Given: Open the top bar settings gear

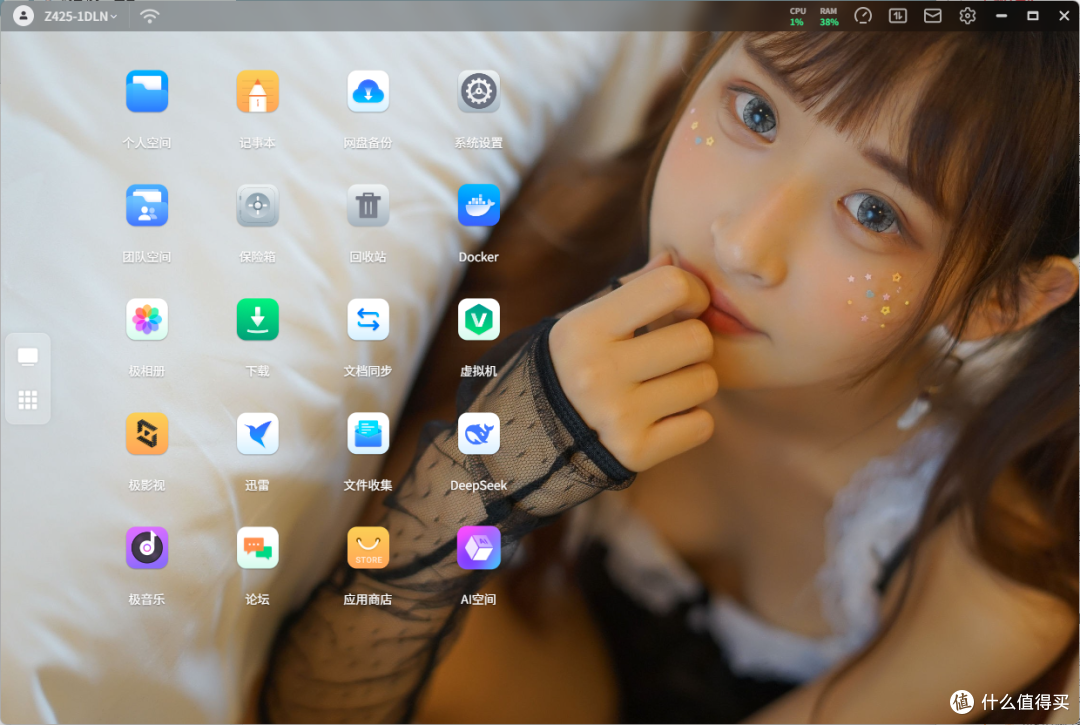Looking at the screenshot, I should (x=967, y=16).
